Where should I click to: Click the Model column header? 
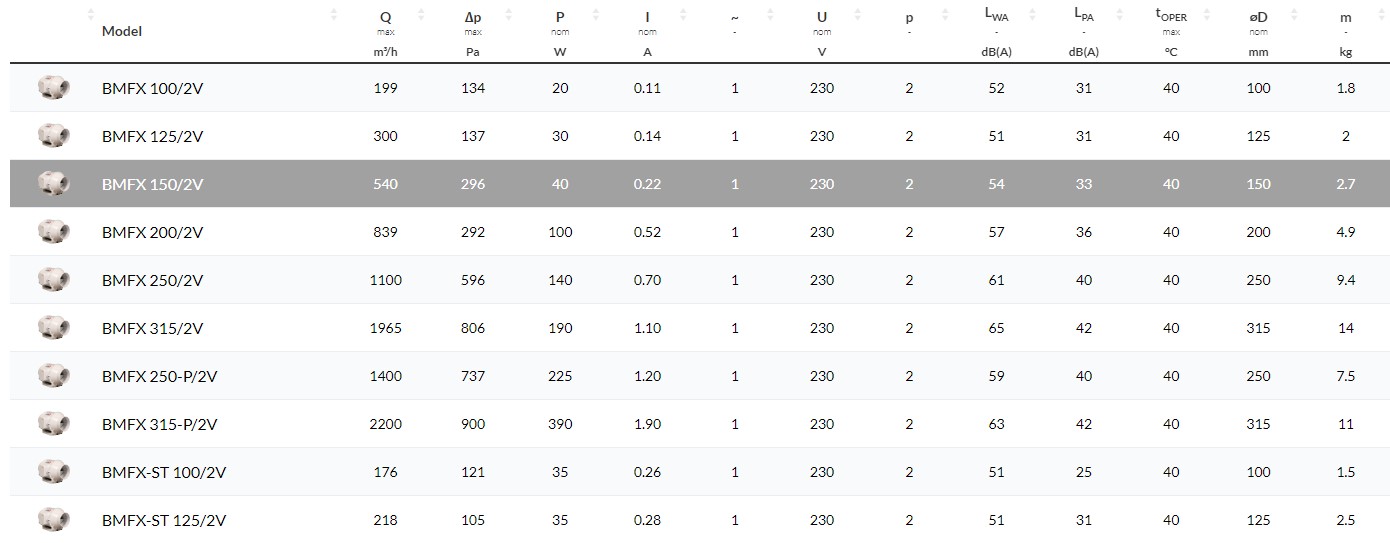(122, 31)
